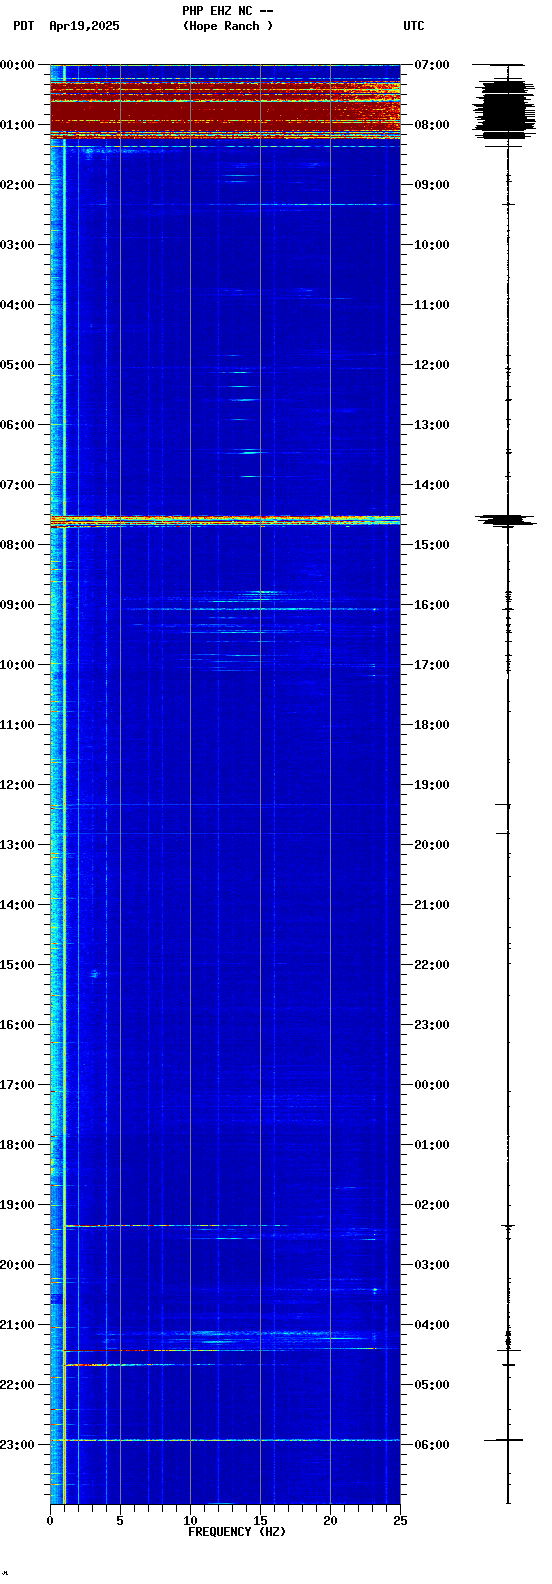Click the 07:00 label on UTC axis

click(x=432, y=65)
